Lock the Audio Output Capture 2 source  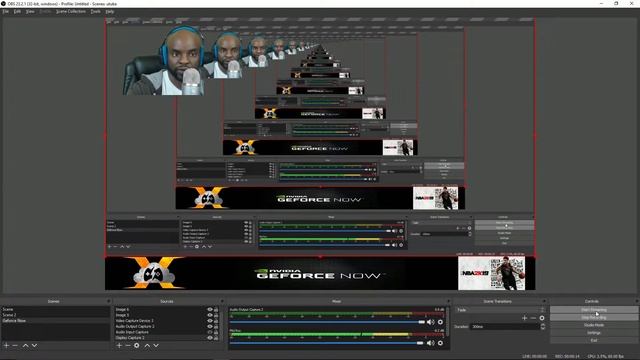pos(216,327)
